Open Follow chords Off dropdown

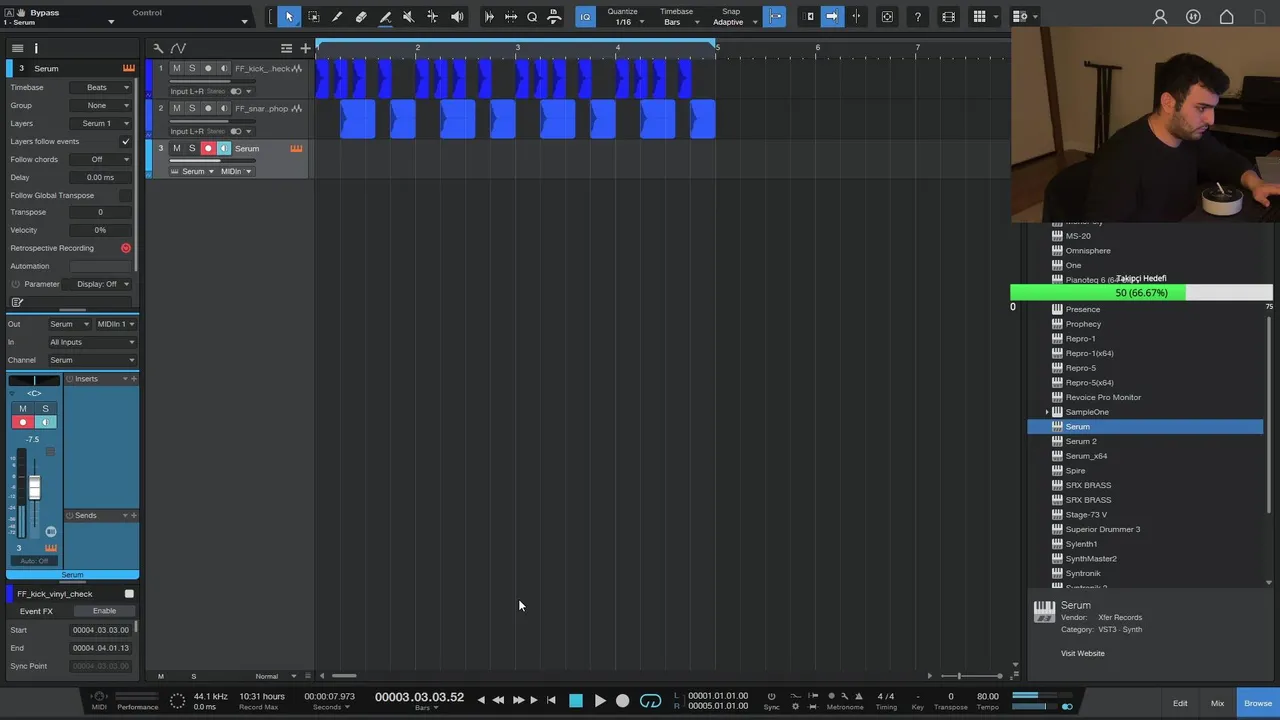[x=100, y=159]
